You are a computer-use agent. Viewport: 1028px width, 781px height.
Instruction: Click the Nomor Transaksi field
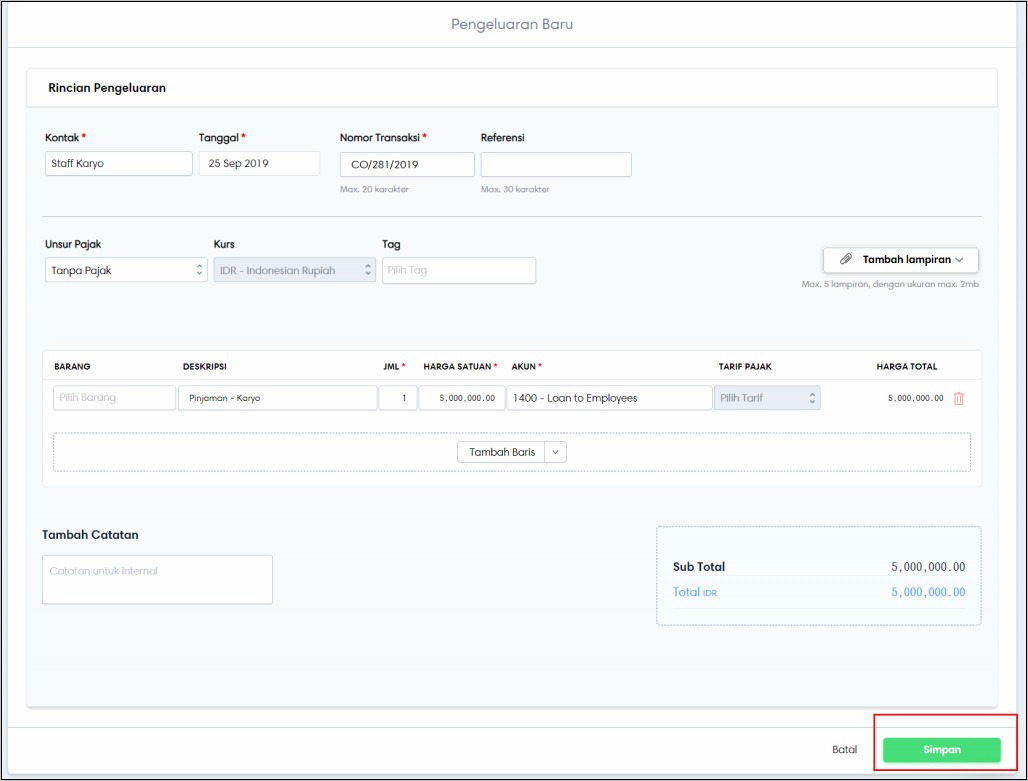tap(407, 165)
